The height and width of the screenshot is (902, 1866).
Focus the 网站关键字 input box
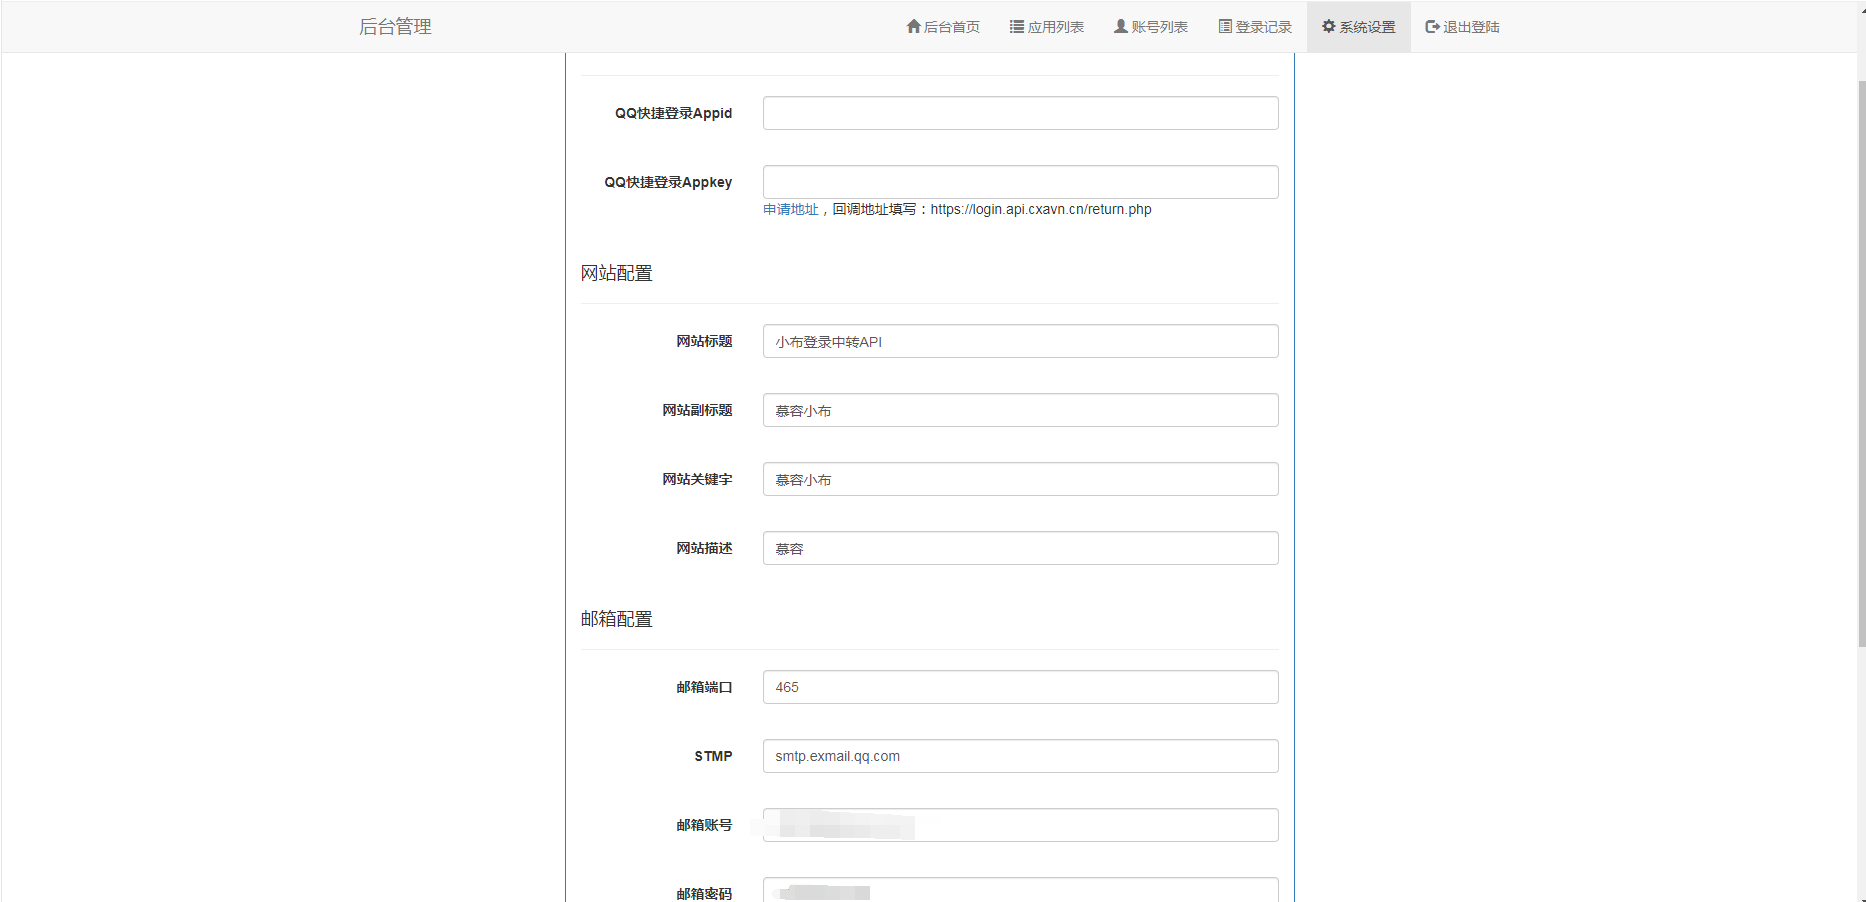tap(1020, 479)
